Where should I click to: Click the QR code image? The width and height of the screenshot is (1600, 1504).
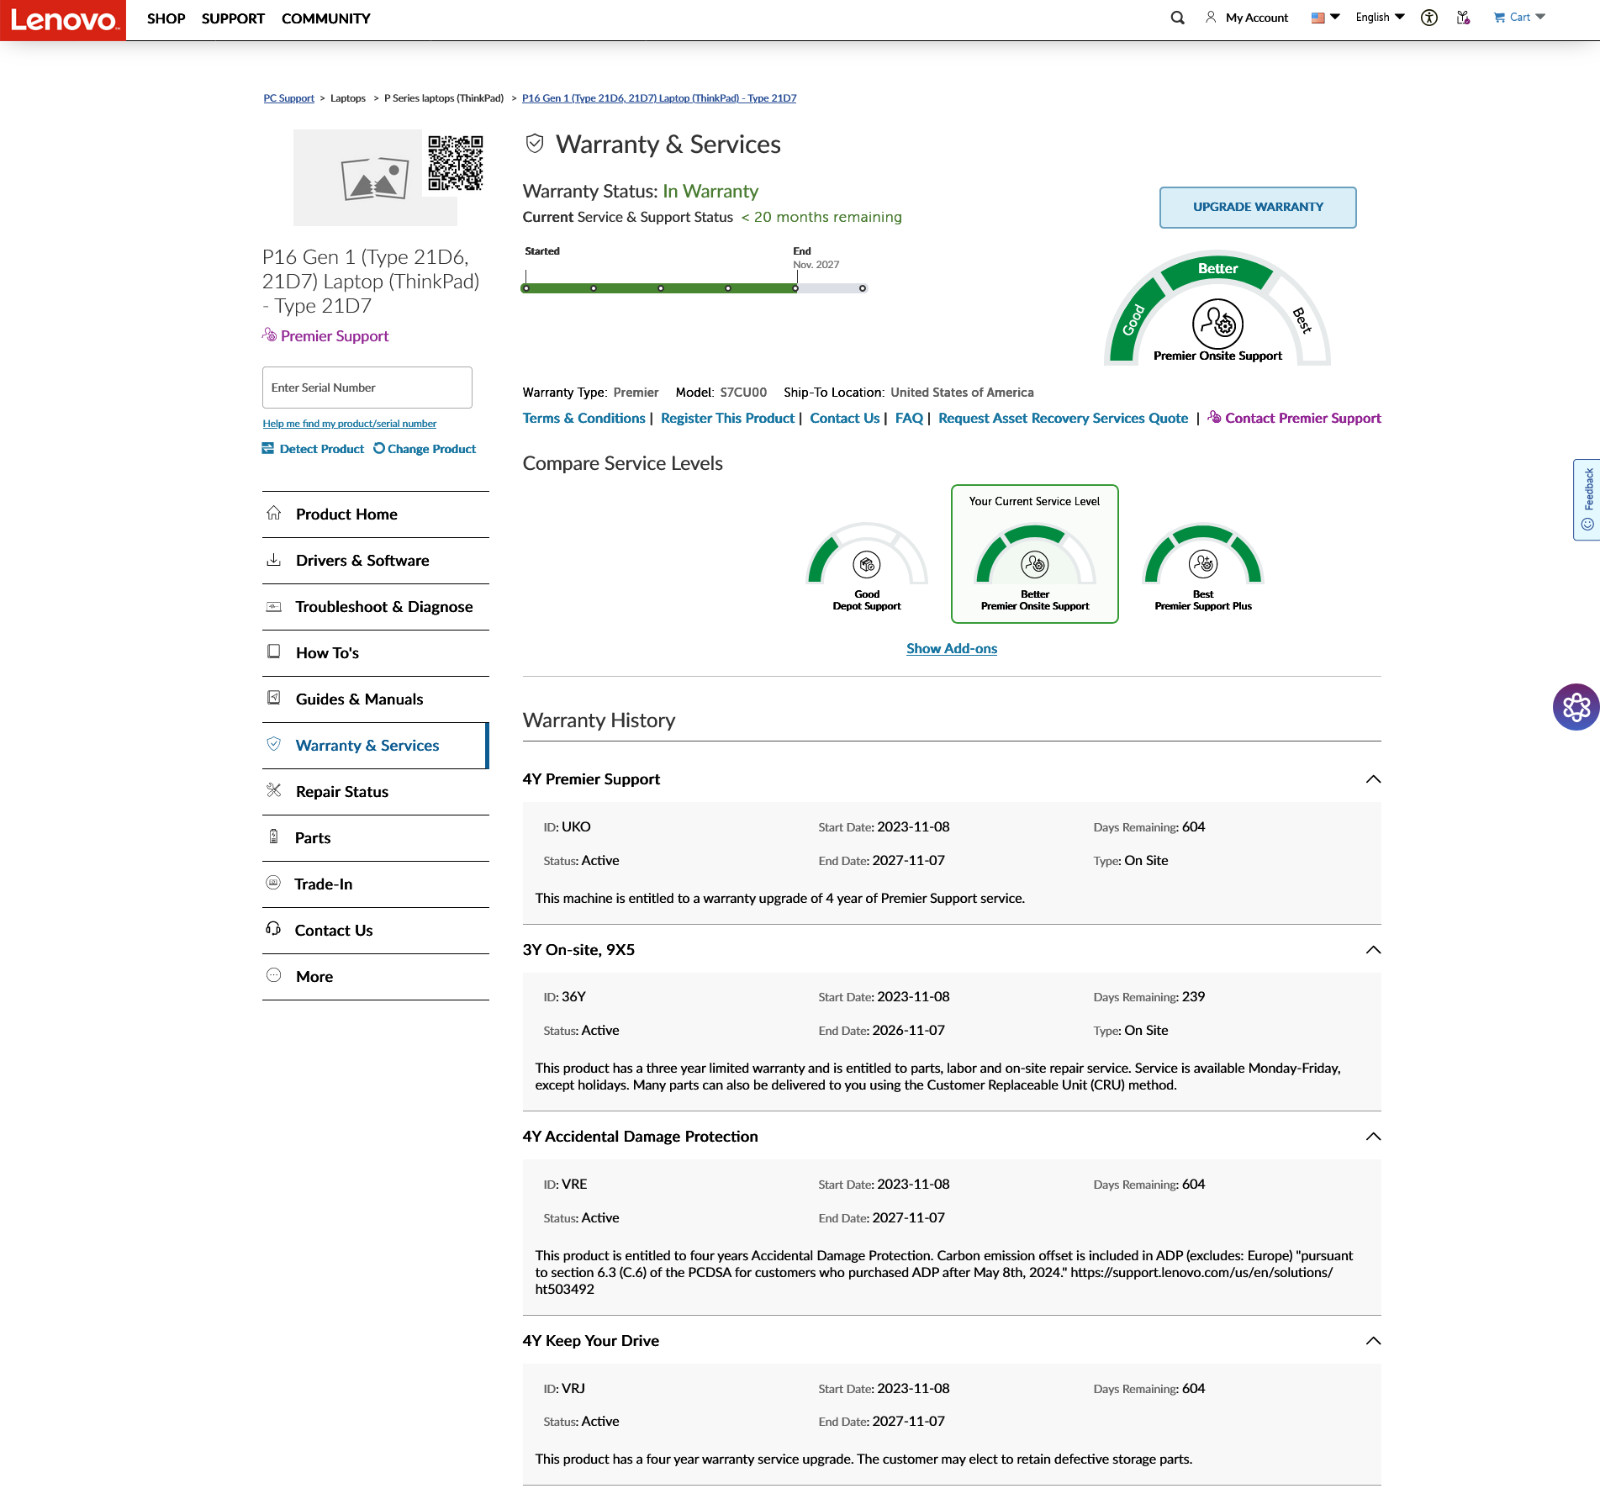point(456,163)
